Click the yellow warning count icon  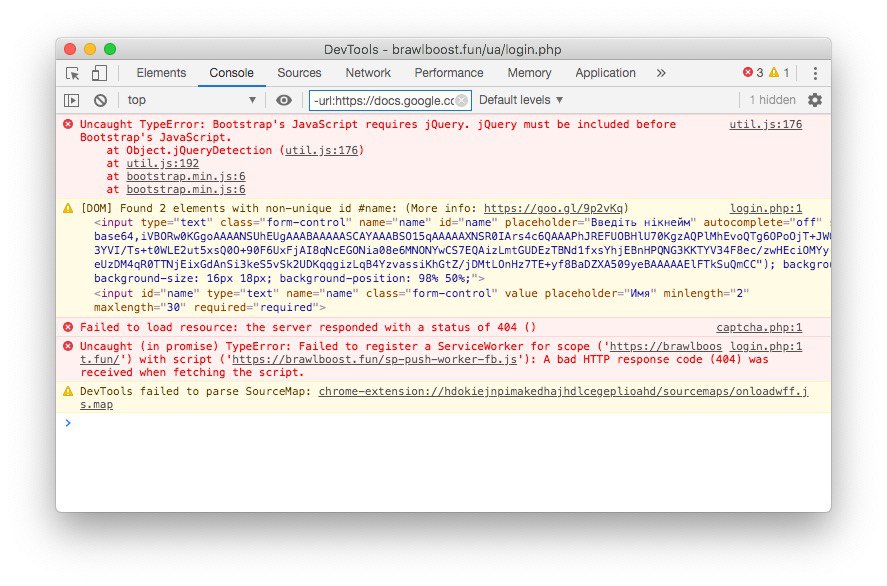774,72
